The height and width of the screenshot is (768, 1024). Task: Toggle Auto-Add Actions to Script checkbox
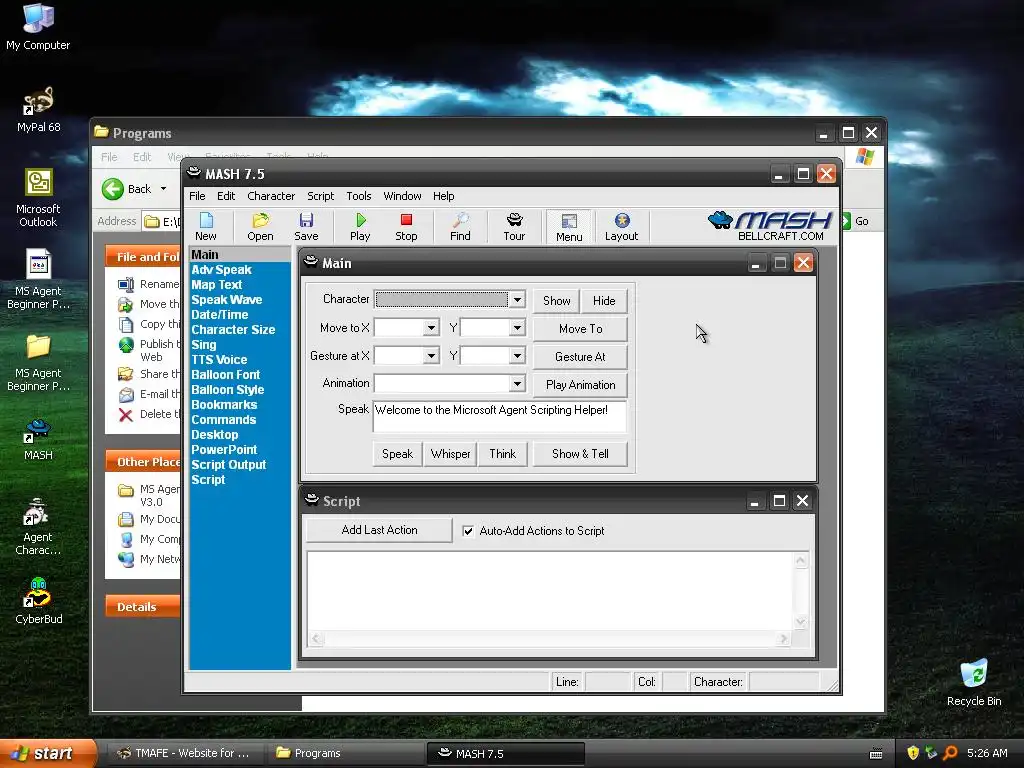468,531
